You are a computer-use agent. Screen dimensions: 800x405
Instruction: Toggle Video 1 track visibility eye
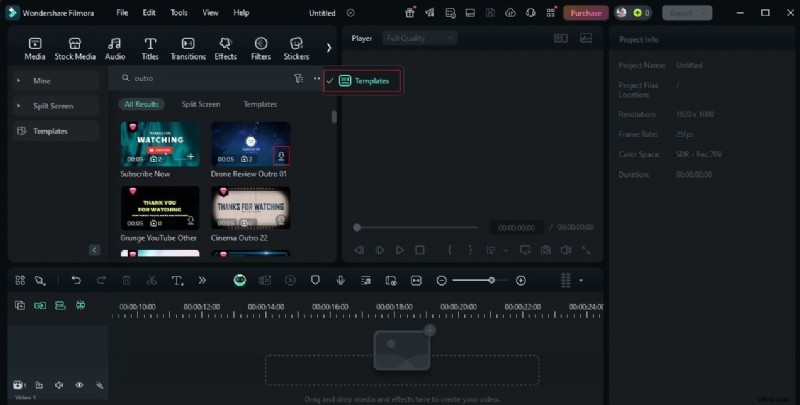click(x=79, y=385)
